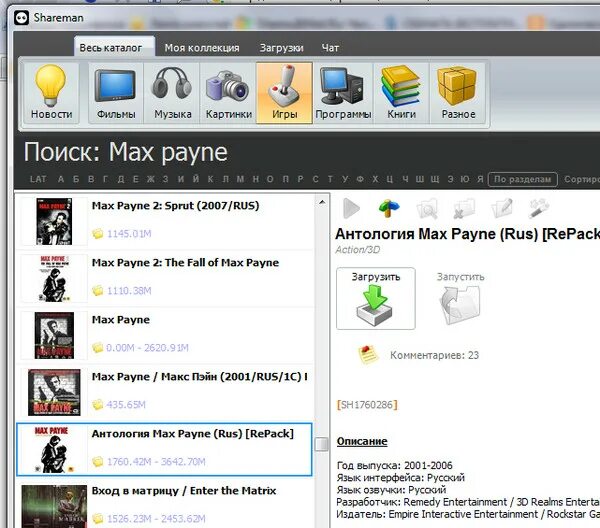Filter by letter Я
The height and width of the screenshot is (528, 600).
[480, 179]
